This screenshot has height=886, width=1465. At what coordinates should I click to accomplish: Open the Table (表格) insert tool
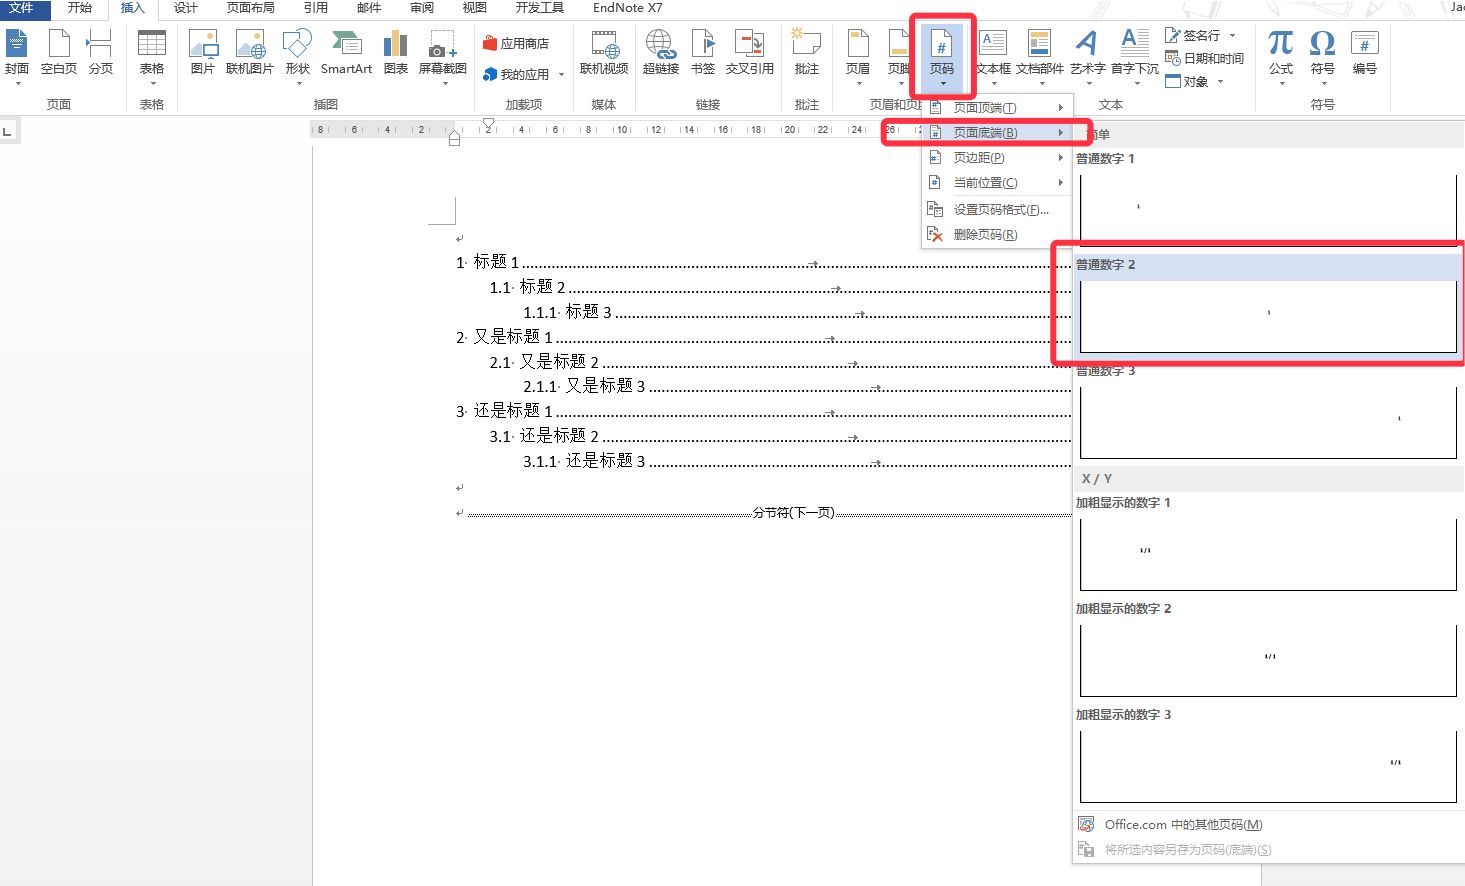tap(152, 55)
